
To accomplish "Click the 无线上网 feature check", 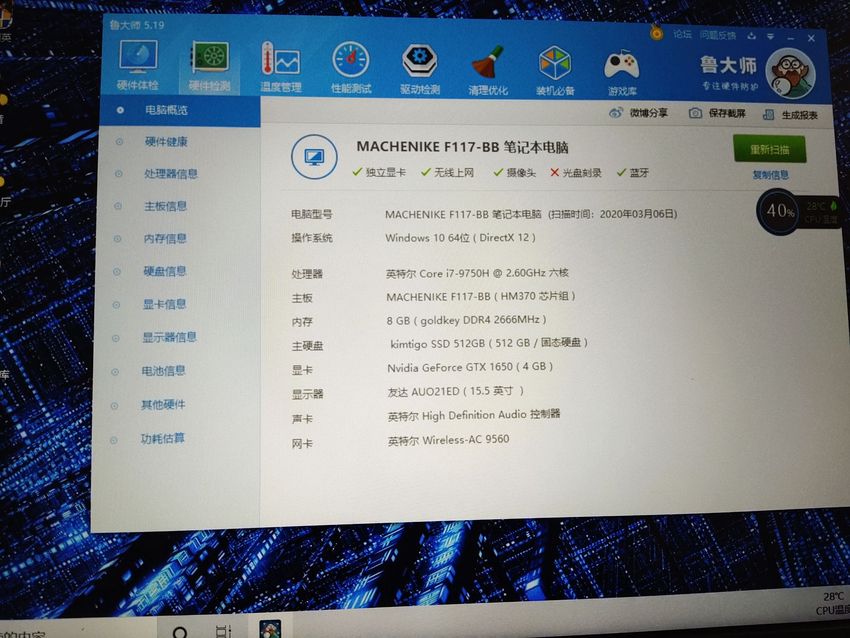I will [x=448, y=172].
